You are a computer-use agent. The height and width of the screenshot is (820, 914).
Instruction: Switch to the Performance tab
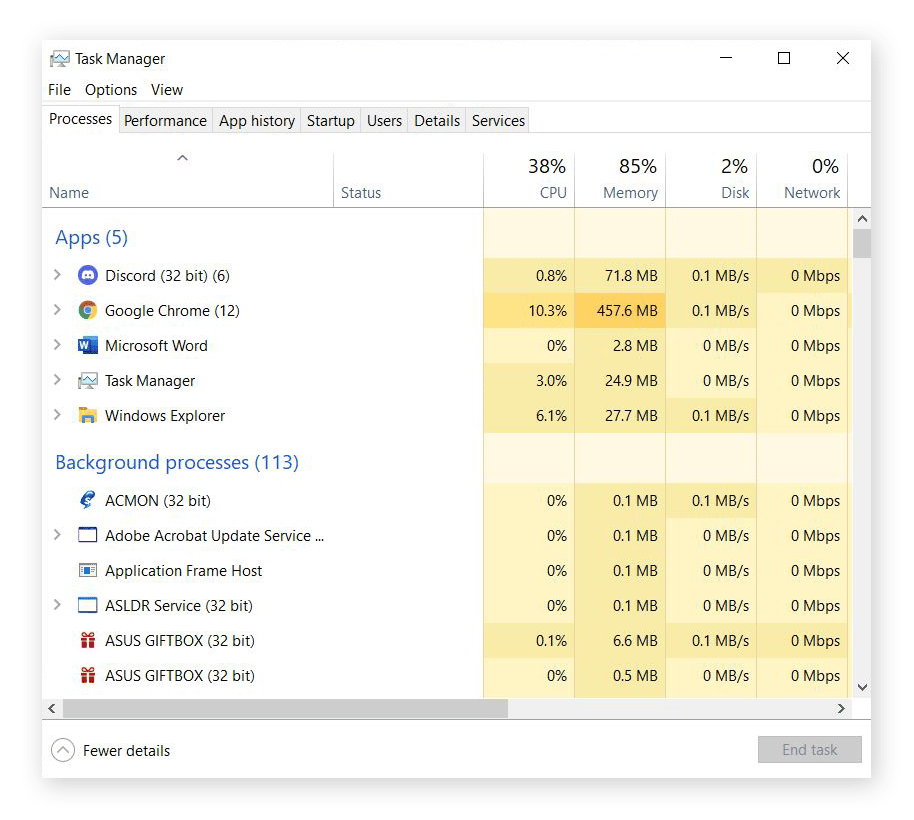[x=165, y=120]
